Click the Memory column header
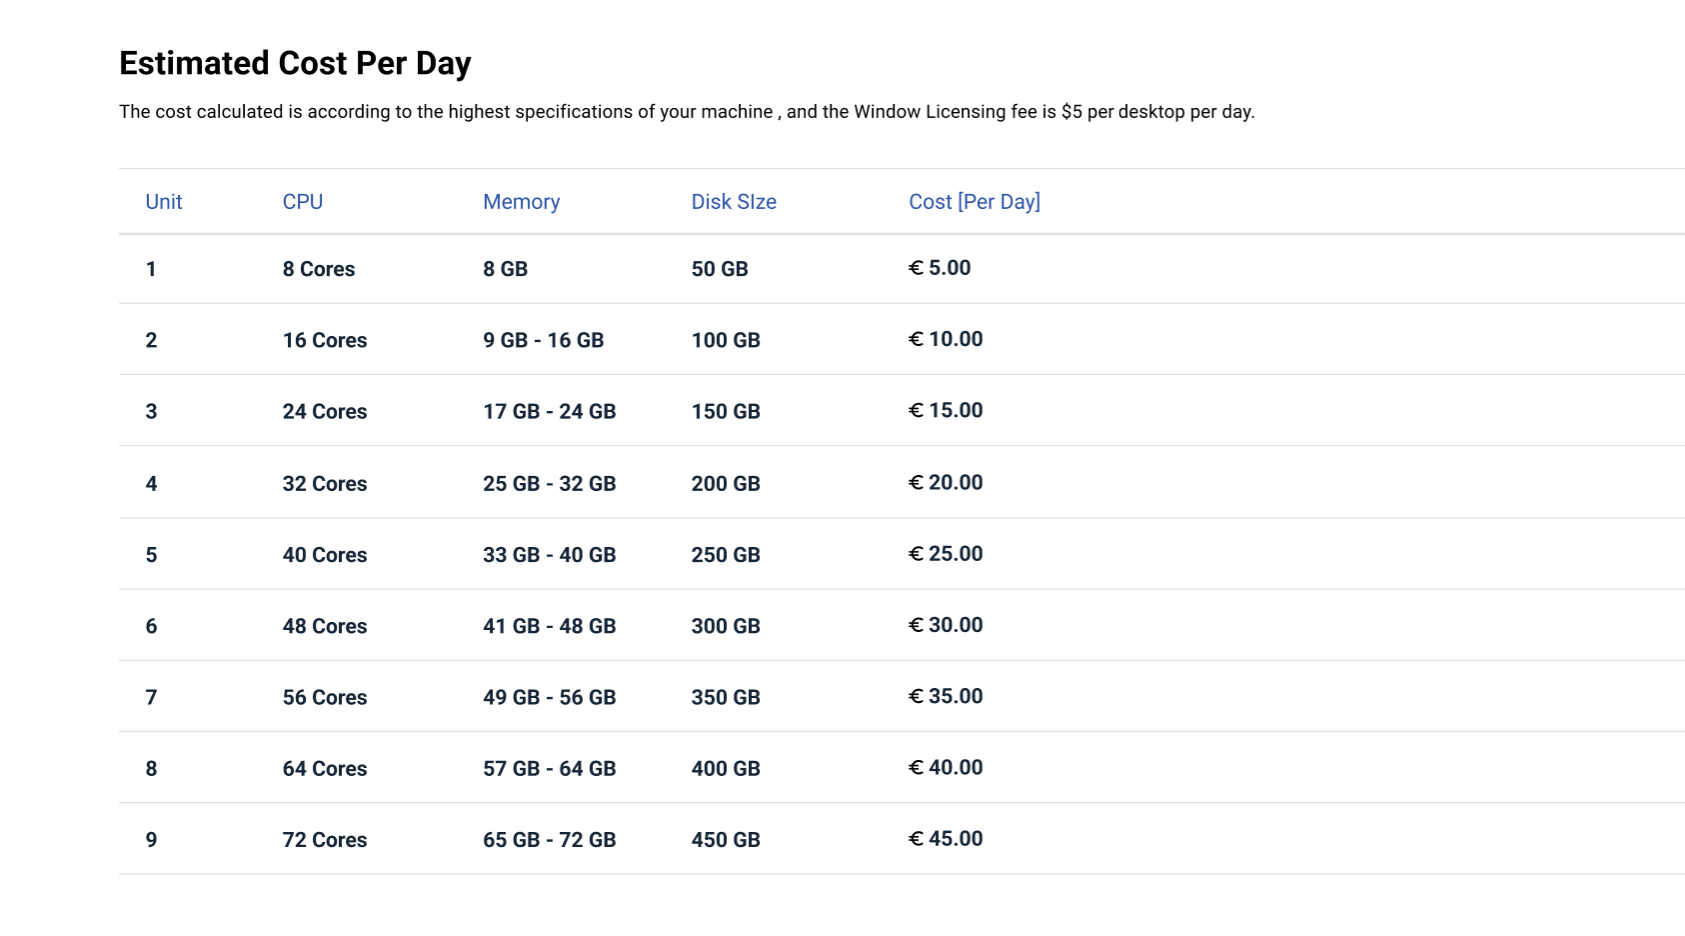The height and width of the screenshot is (936, 1685). [521, 201]
